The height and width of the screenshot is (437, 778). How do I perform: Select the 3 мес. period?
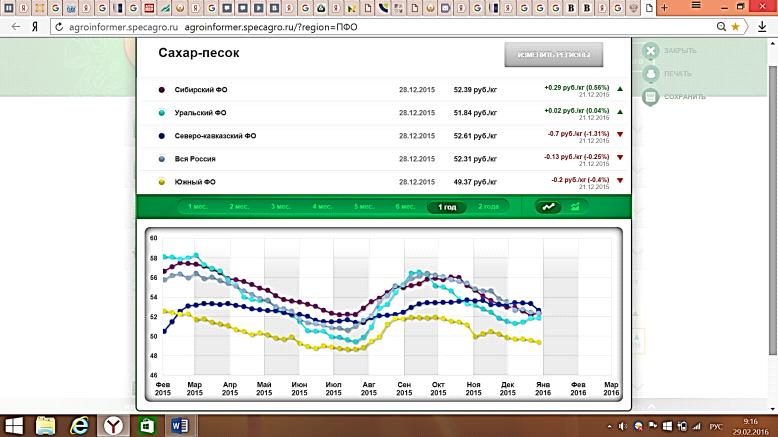[x=280, y=207]
